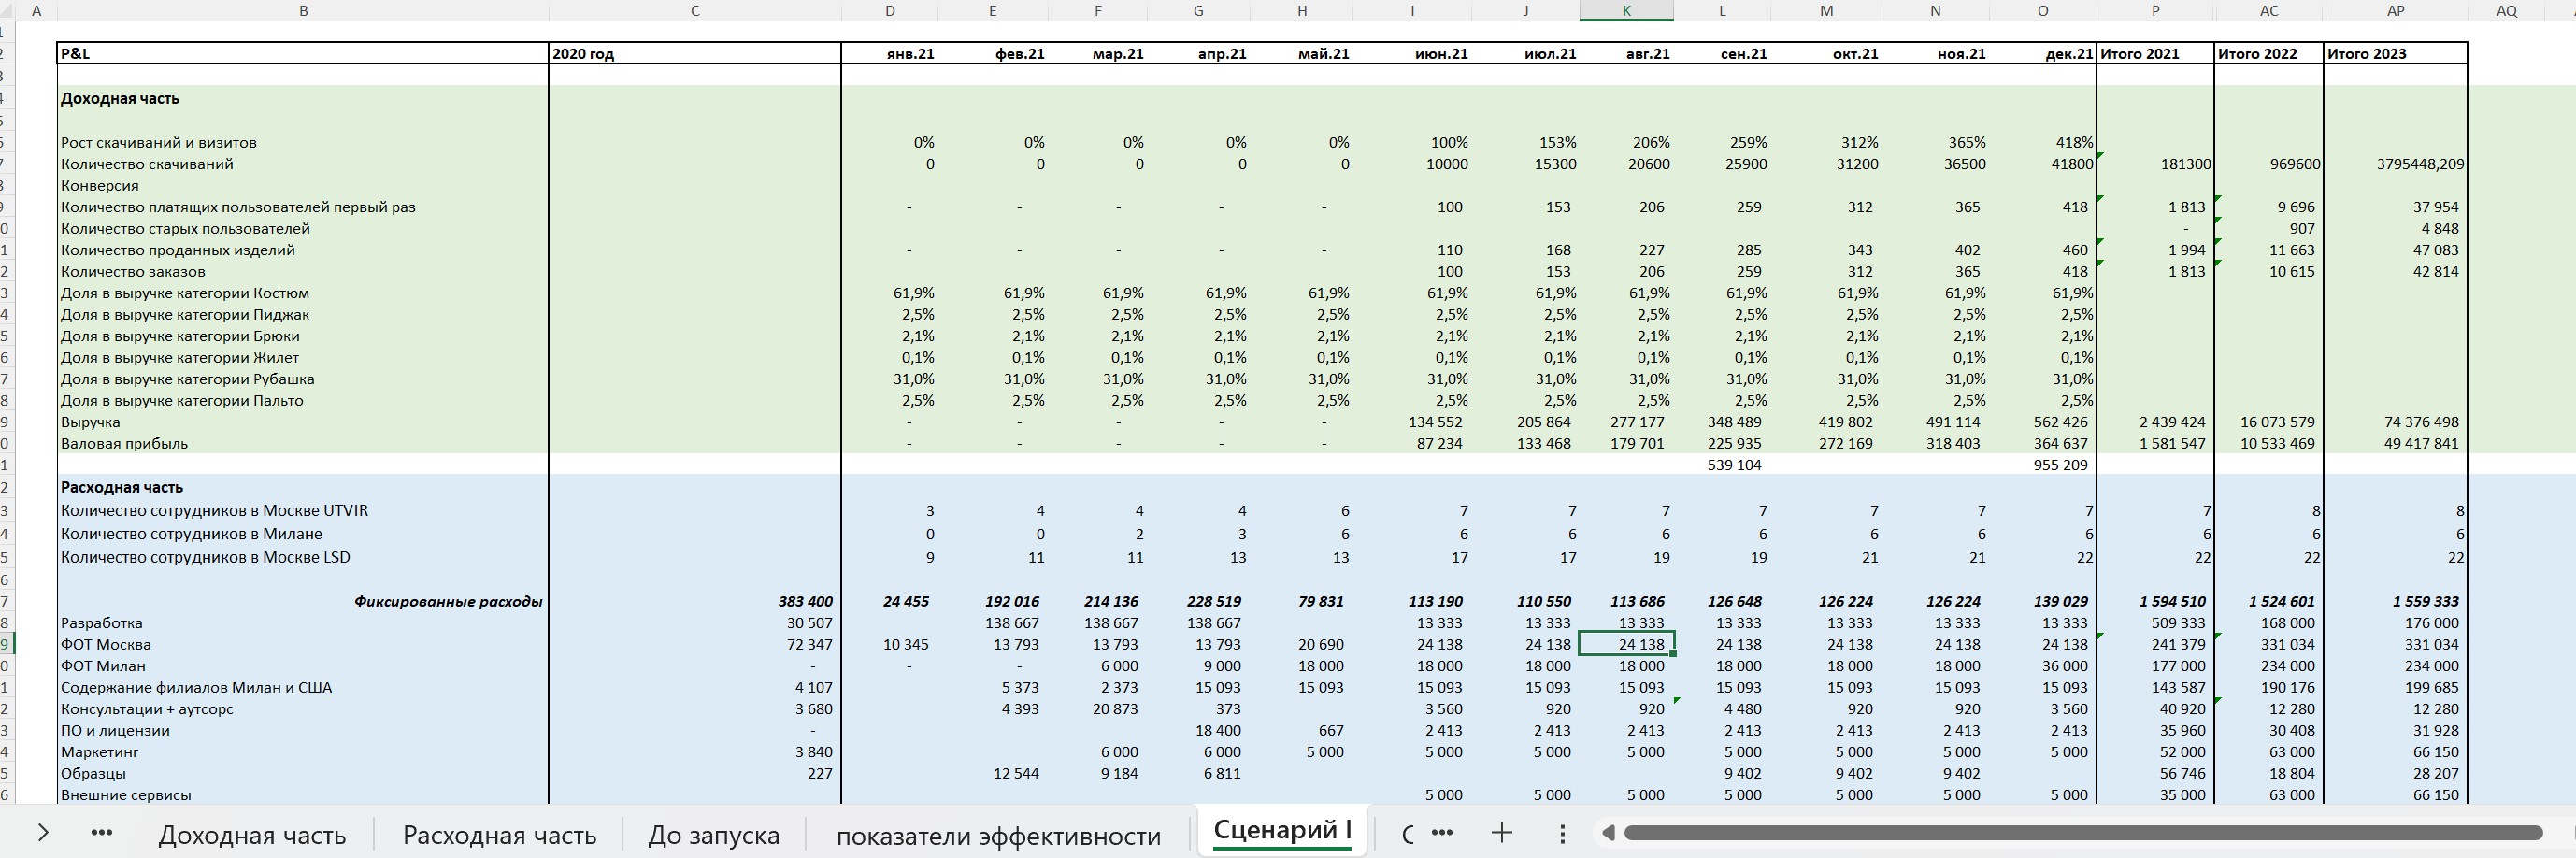Click the Итого 2022 header cell
This screenshot has width=2576, height=858.
click(2269, 54)
